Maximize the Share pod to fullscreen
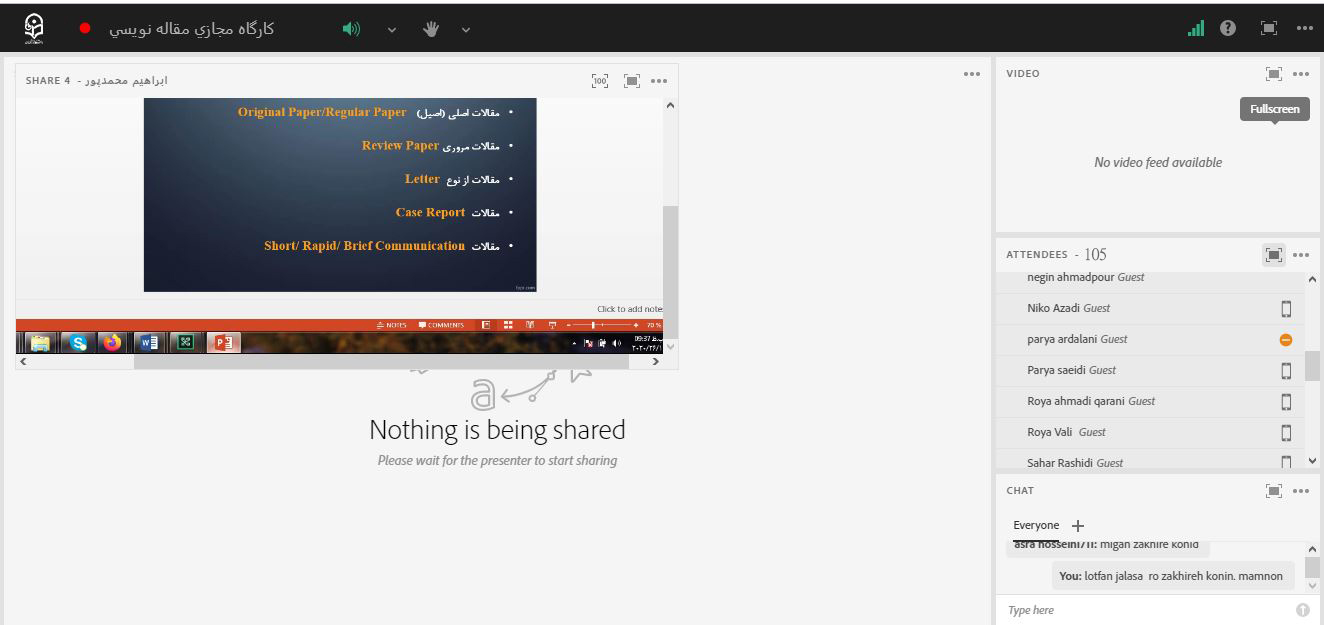1324x625 pixels. pyautogui.click(x=632, y=81)
